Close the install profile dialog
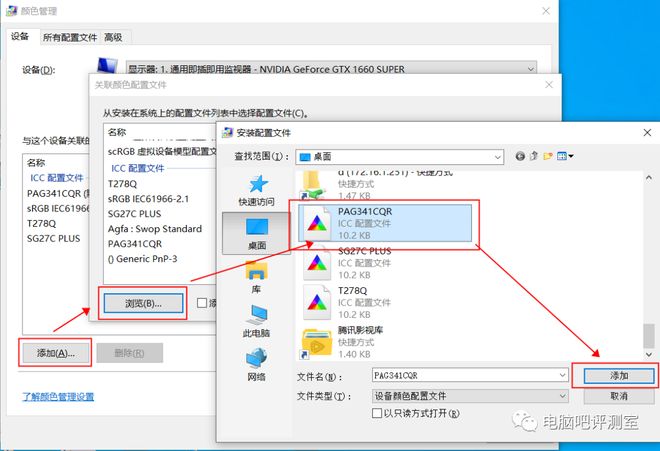The image size is (660, 451). [x=647, y=133]
